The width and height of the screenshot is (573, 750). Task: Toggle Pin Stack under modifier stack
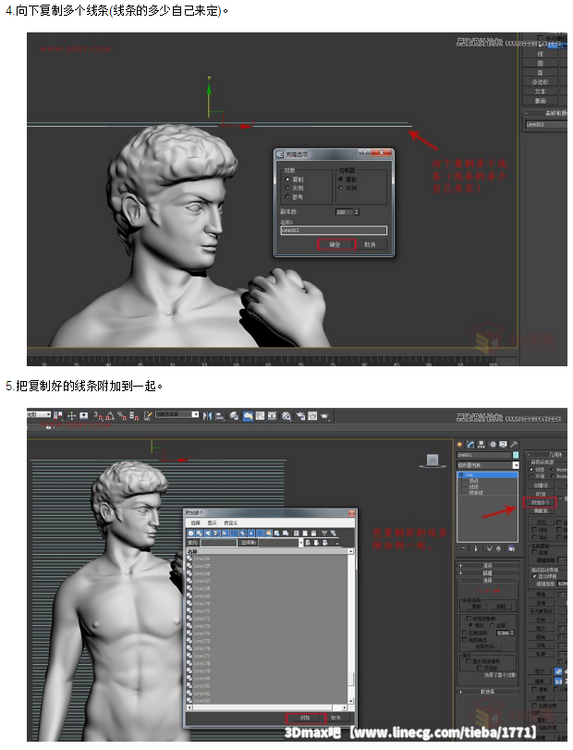[463, 549]
